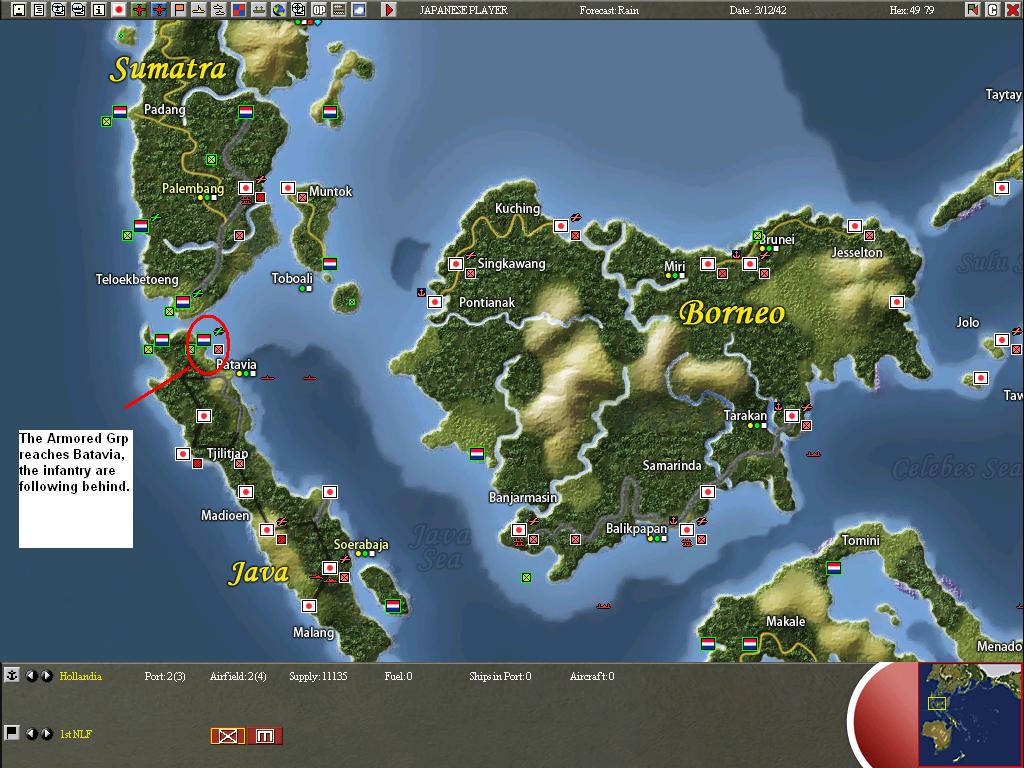Click the Makale city label
Image resolution: width=1024 pixels, height=768 pixels.
click(786, 621)
